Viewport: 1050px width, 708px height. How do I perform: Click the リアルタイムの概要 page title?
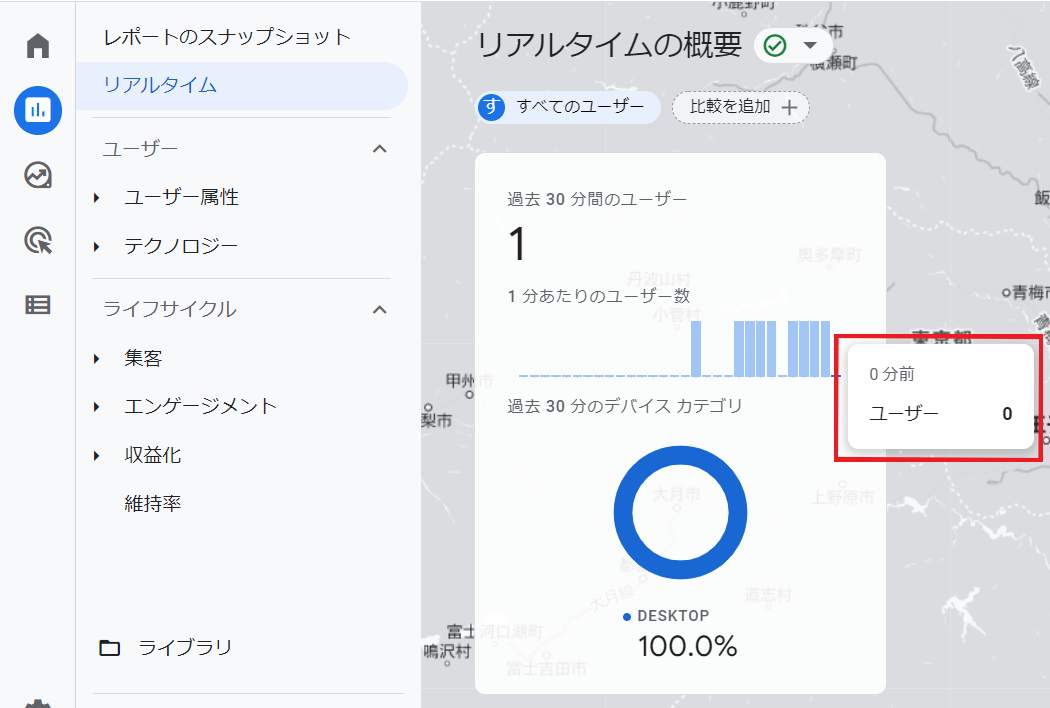tap(609, 46)
